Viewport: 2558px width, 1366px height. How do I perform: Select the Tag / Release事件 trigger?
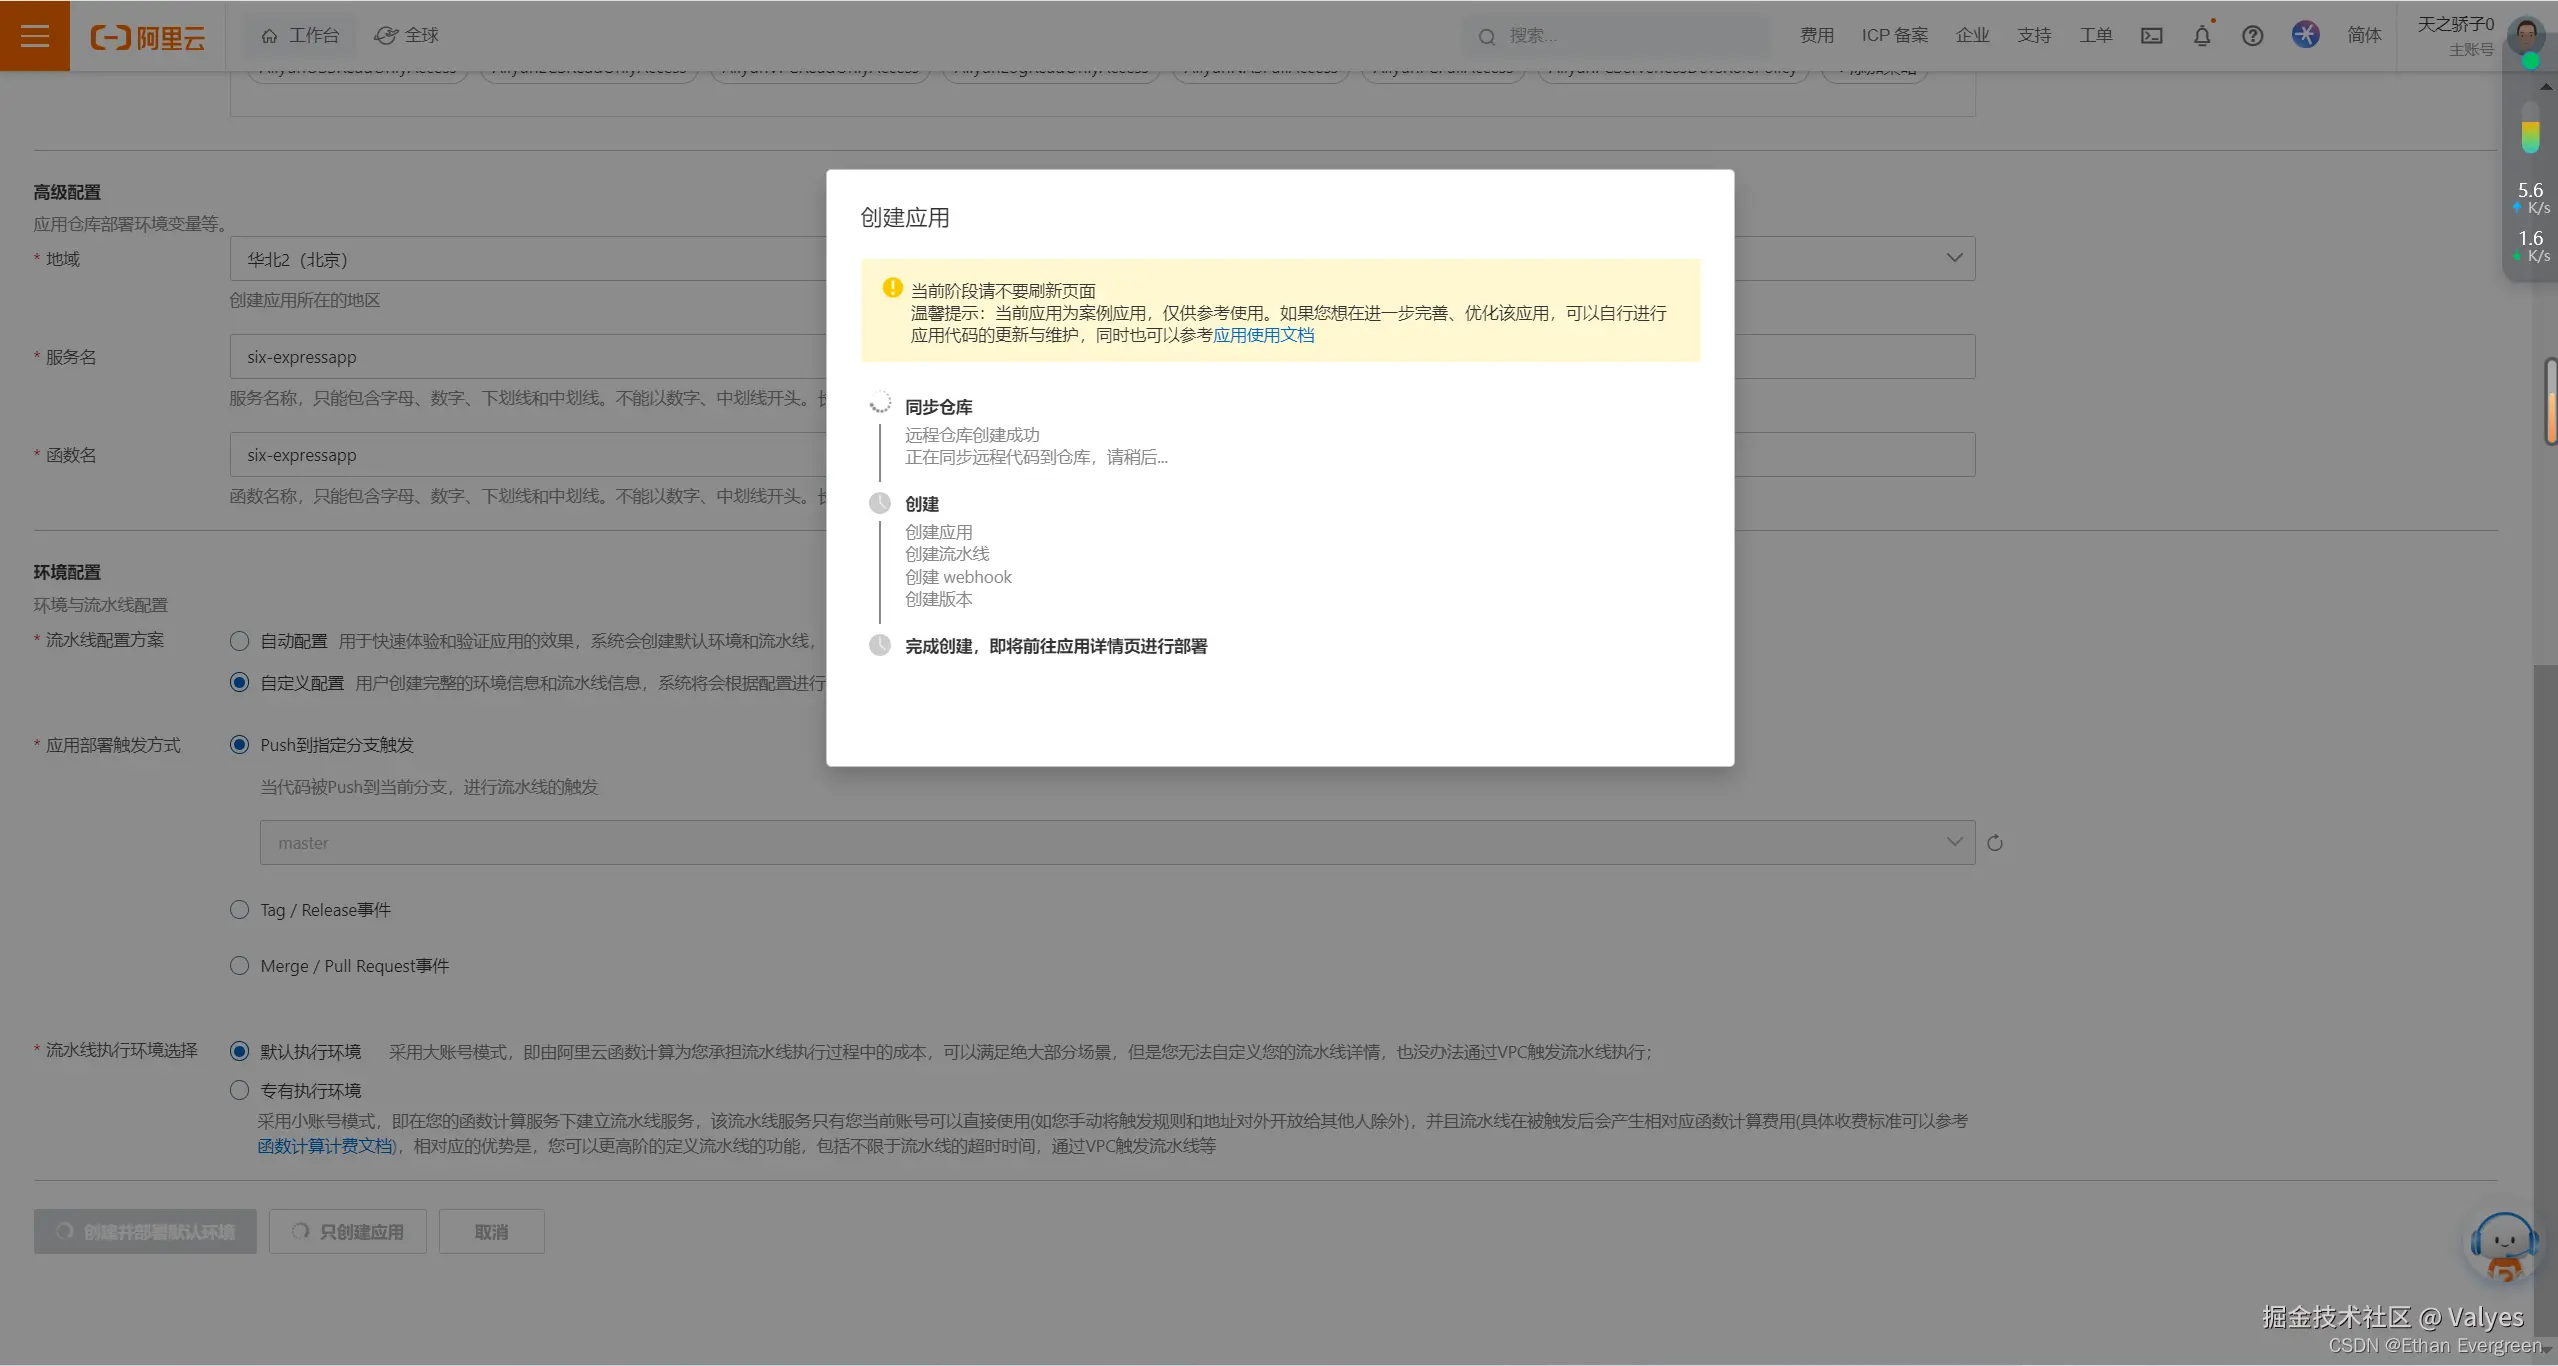(239, 910)
